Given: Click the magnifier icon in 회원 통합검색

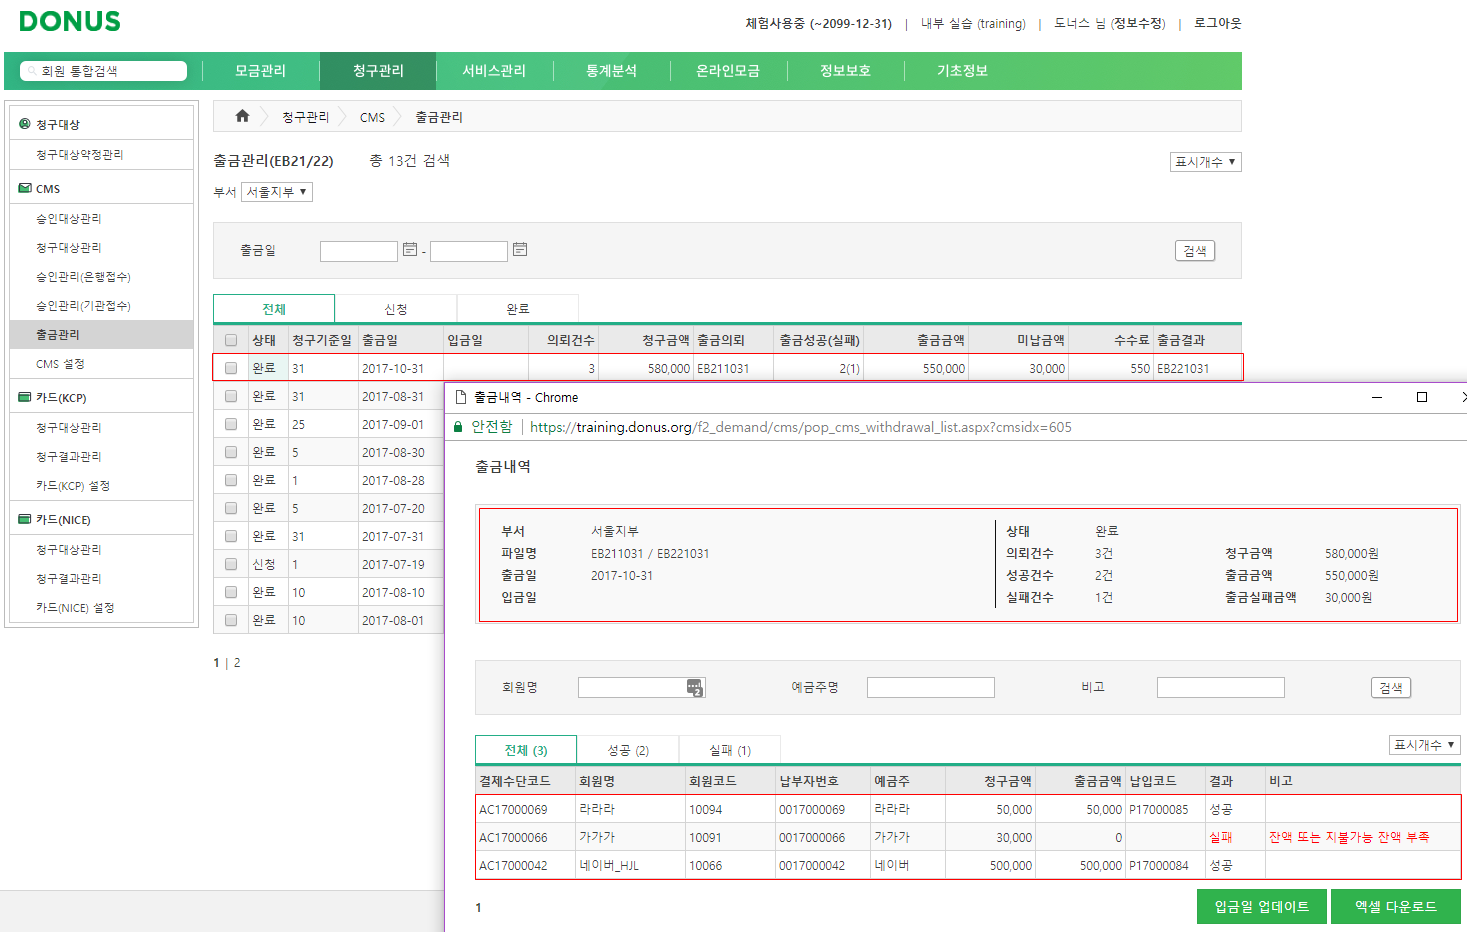Looking at the screenshot, I should click(31, 71).
